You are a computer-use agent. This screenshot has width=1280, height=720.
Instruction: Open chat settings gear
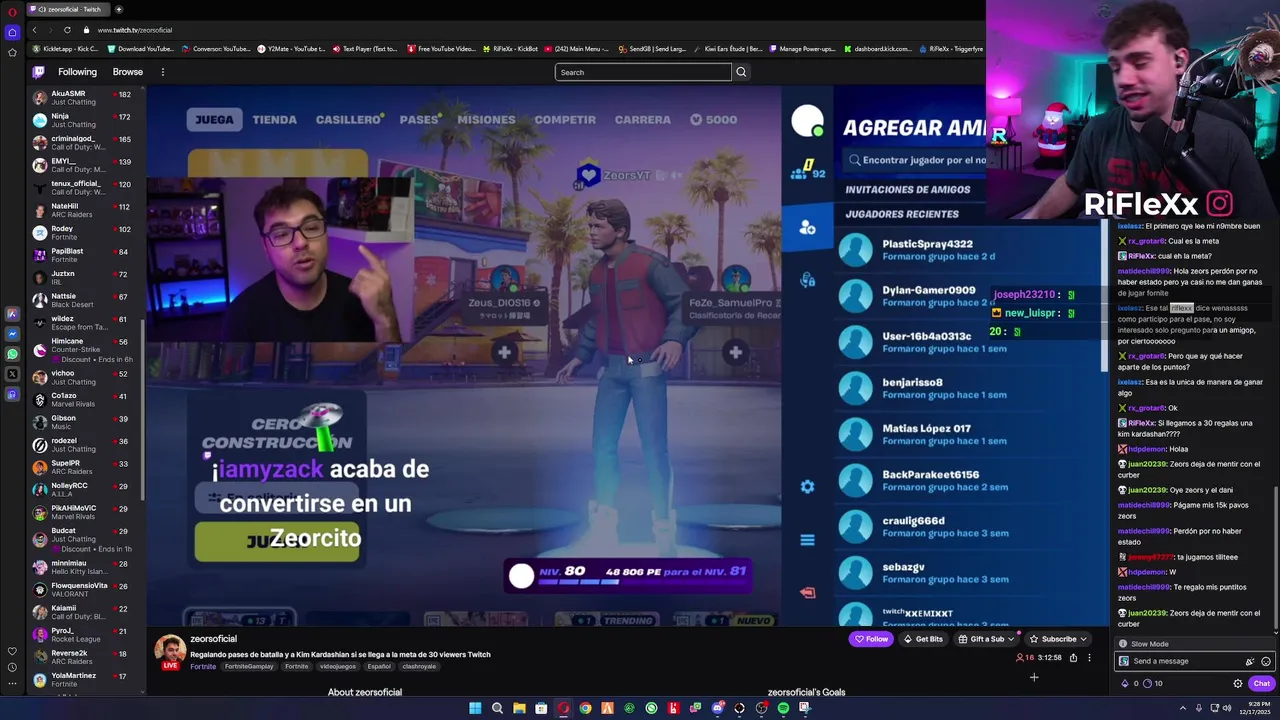[1238, 684]
